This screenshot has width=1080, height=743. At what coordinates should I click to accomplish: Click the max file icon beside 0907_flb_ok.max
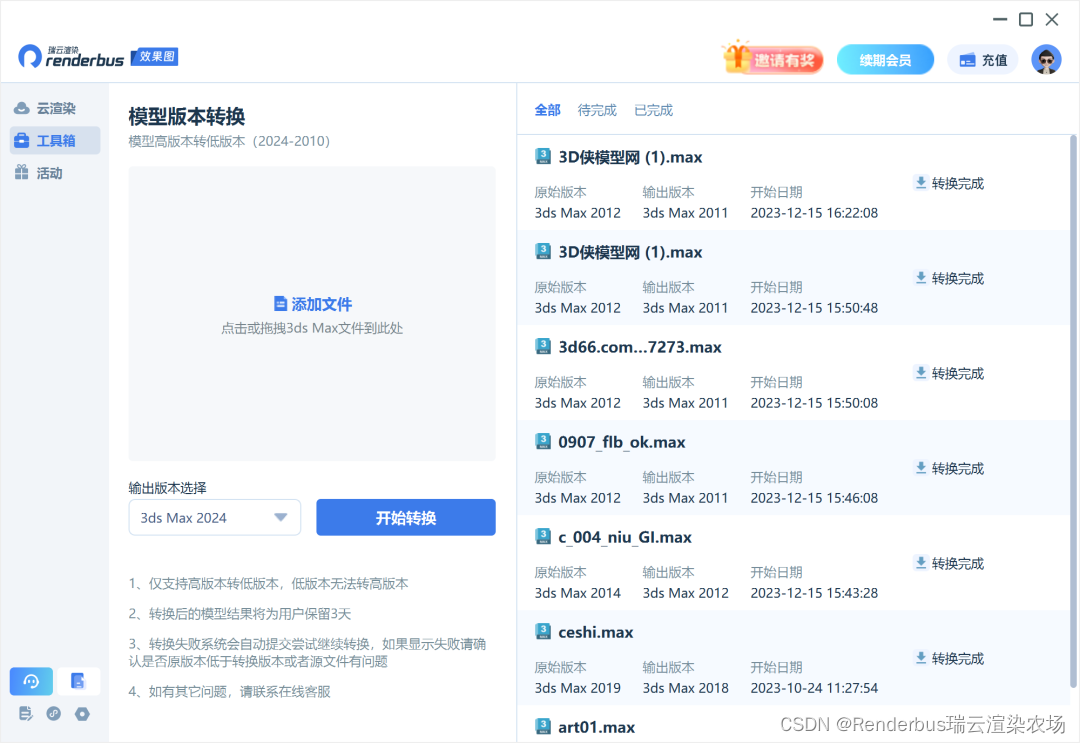[x=543, y=441]
